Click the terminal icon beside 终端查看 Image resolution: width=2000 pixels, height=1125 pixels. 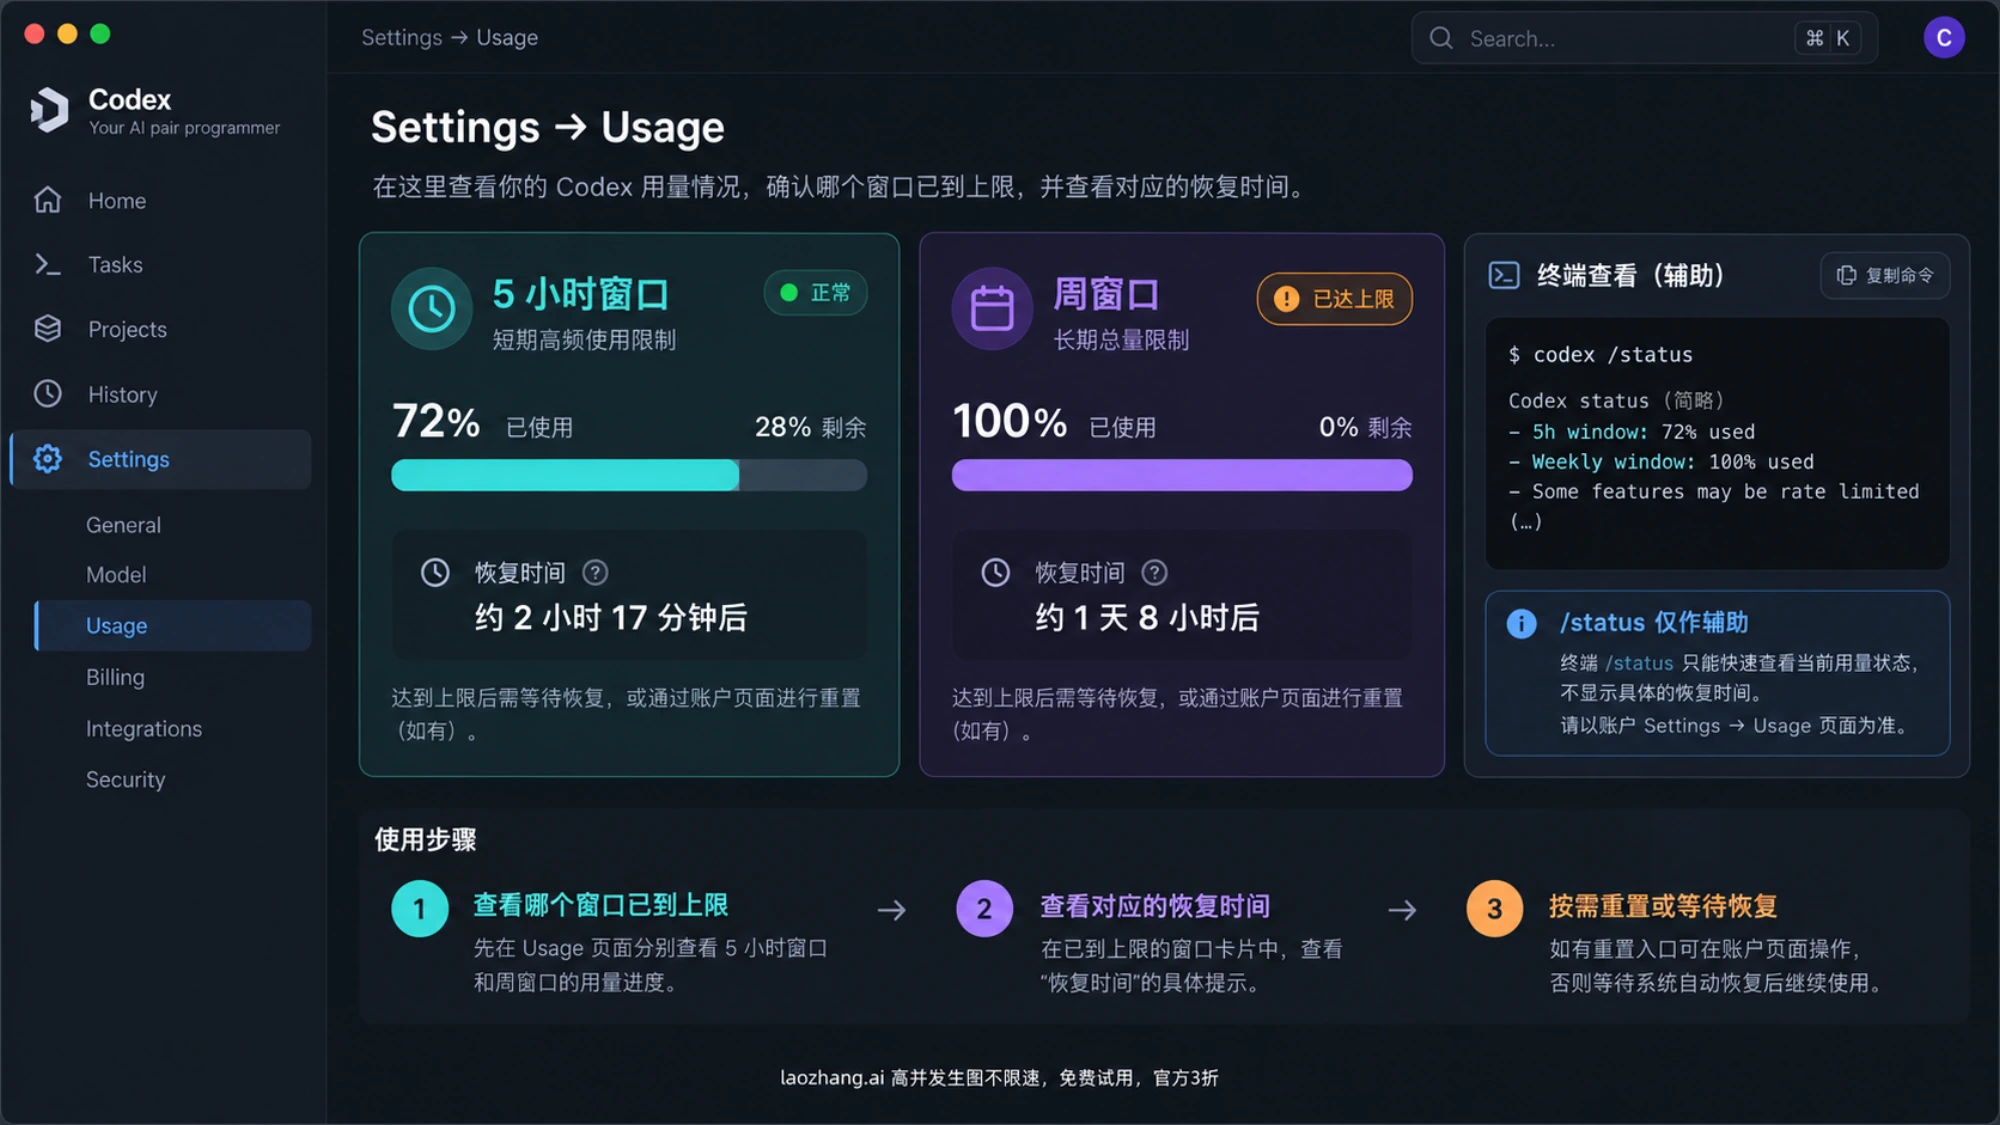[x=1504, y=275]
